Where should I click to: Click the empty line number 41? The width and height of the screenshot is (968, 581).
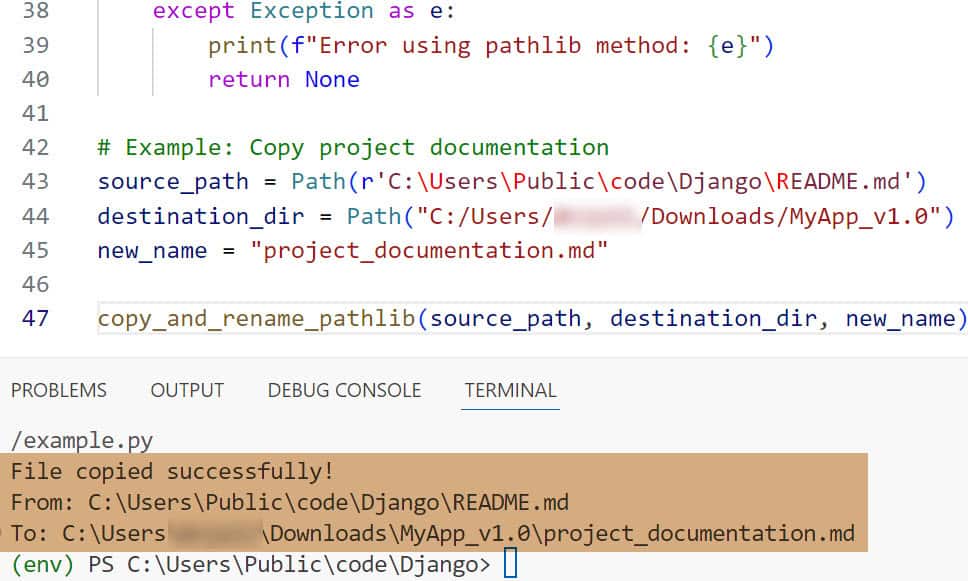(x=35, y=113)
